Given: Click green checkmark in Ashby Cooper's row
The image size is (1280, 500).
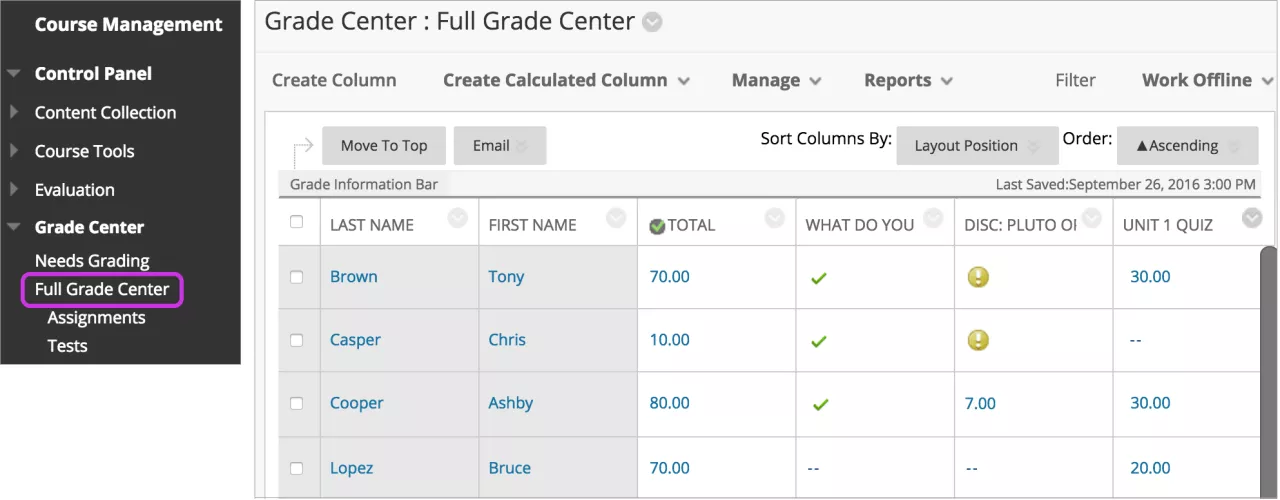Looking at the screenshot, I should coord(820,404).
